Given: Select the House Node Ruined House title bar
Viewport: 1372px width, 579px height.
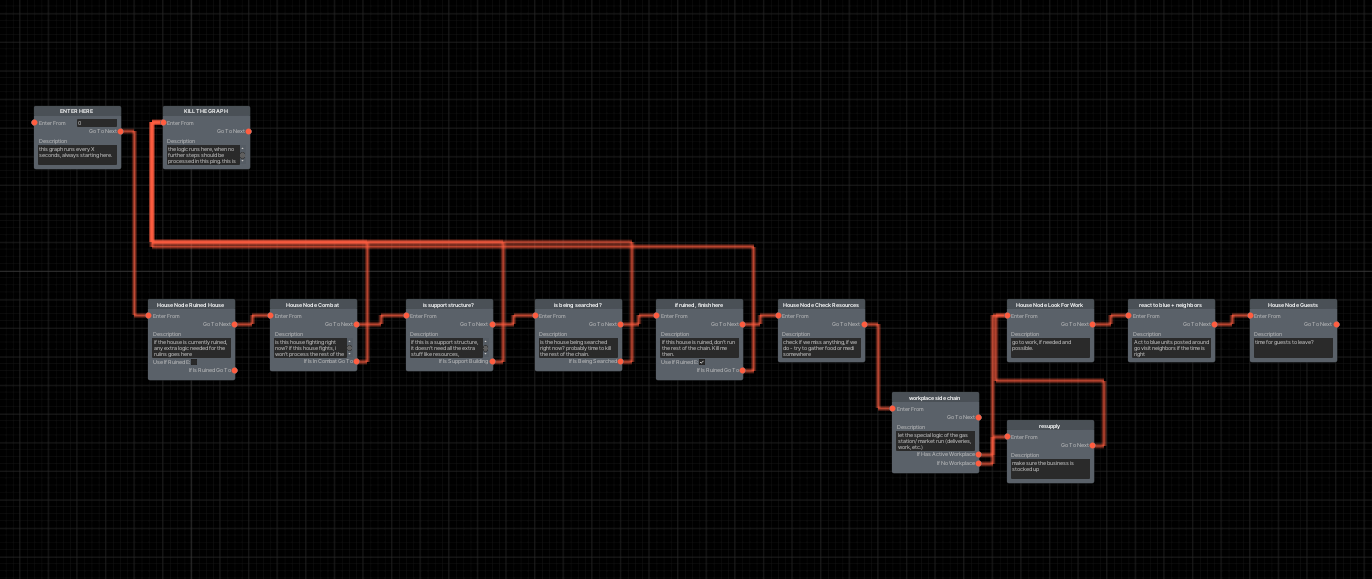Looking at the screenshot, I should click(192, 304).
